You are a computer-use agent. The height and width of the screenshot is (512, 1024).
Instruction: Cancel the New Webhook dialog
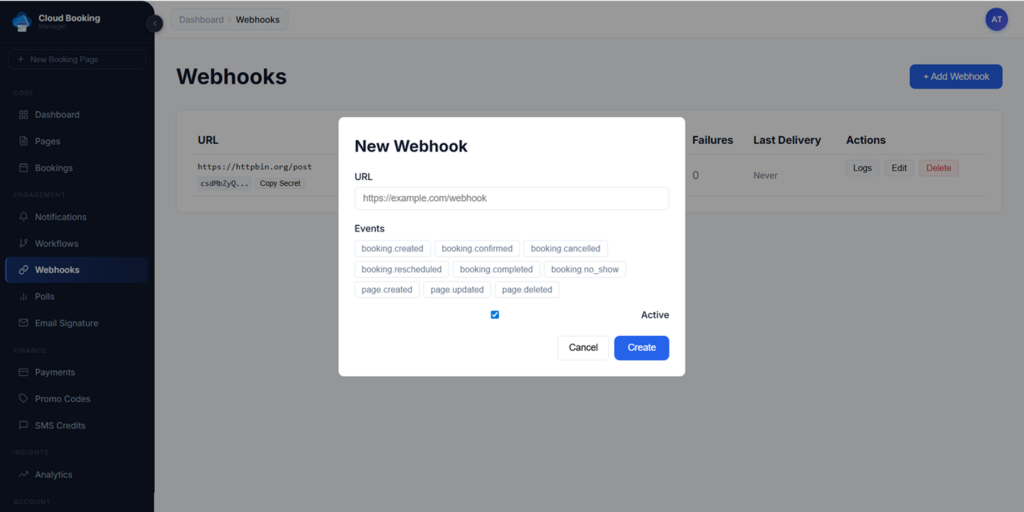pyautogui.click(x=583, y=348)
